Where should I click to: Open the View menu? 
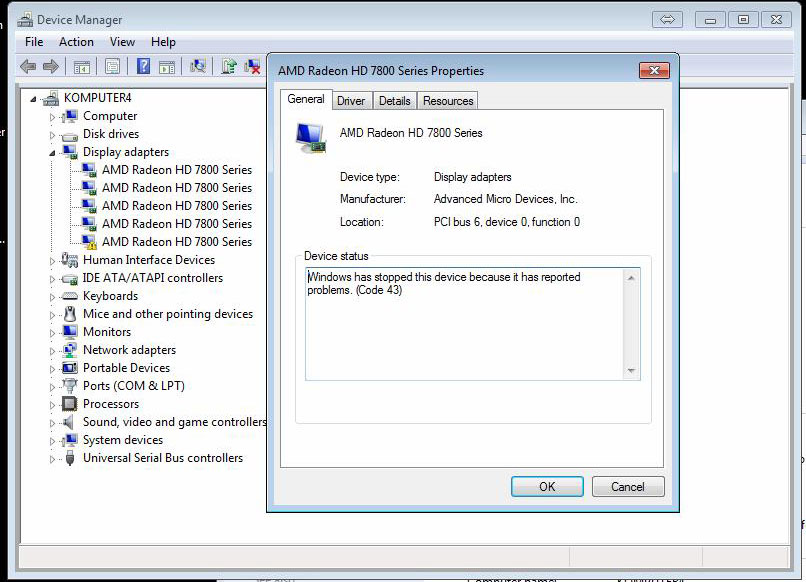pos(122,42)
